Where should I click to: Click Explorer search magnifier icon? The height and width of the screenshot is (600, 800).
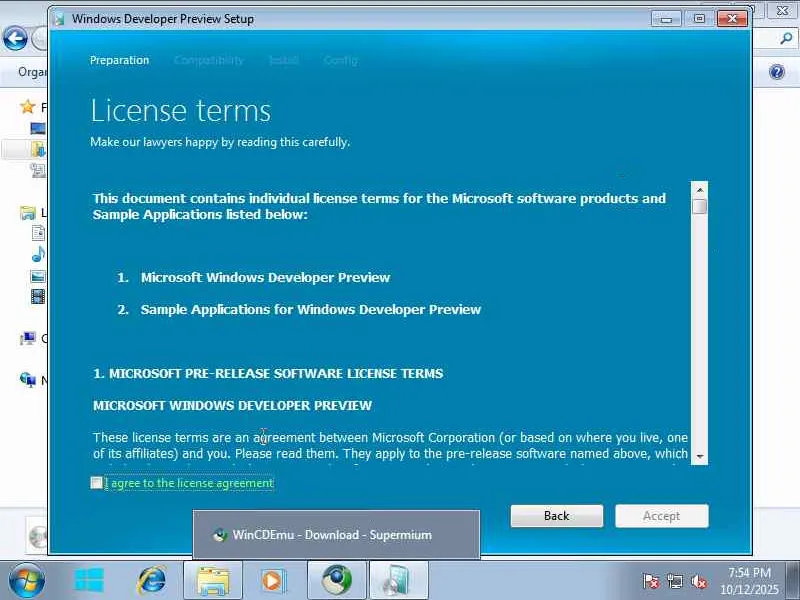[x=786, y=38]
